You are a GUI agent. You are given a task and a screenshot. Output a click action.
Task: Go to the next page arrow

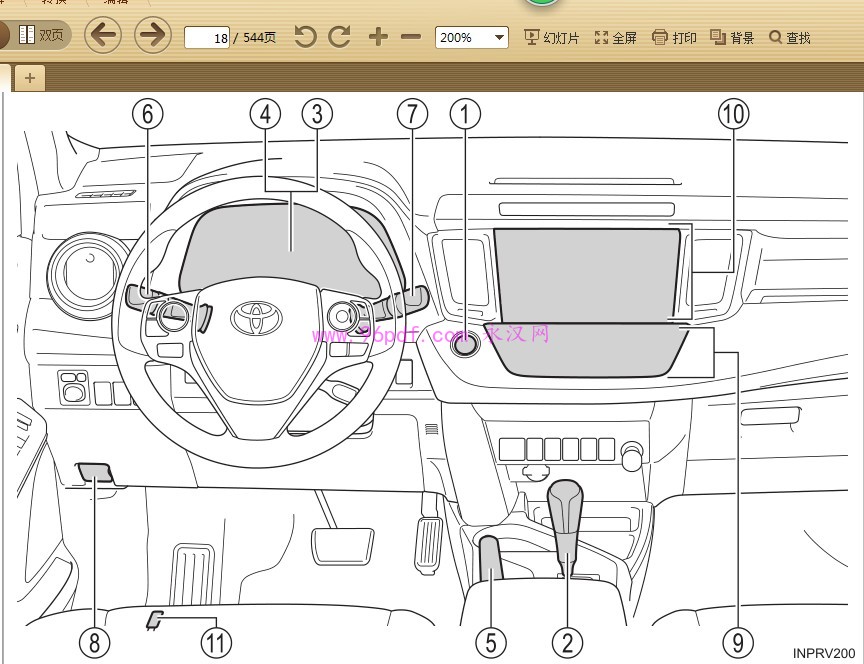[x=152, y=37]
